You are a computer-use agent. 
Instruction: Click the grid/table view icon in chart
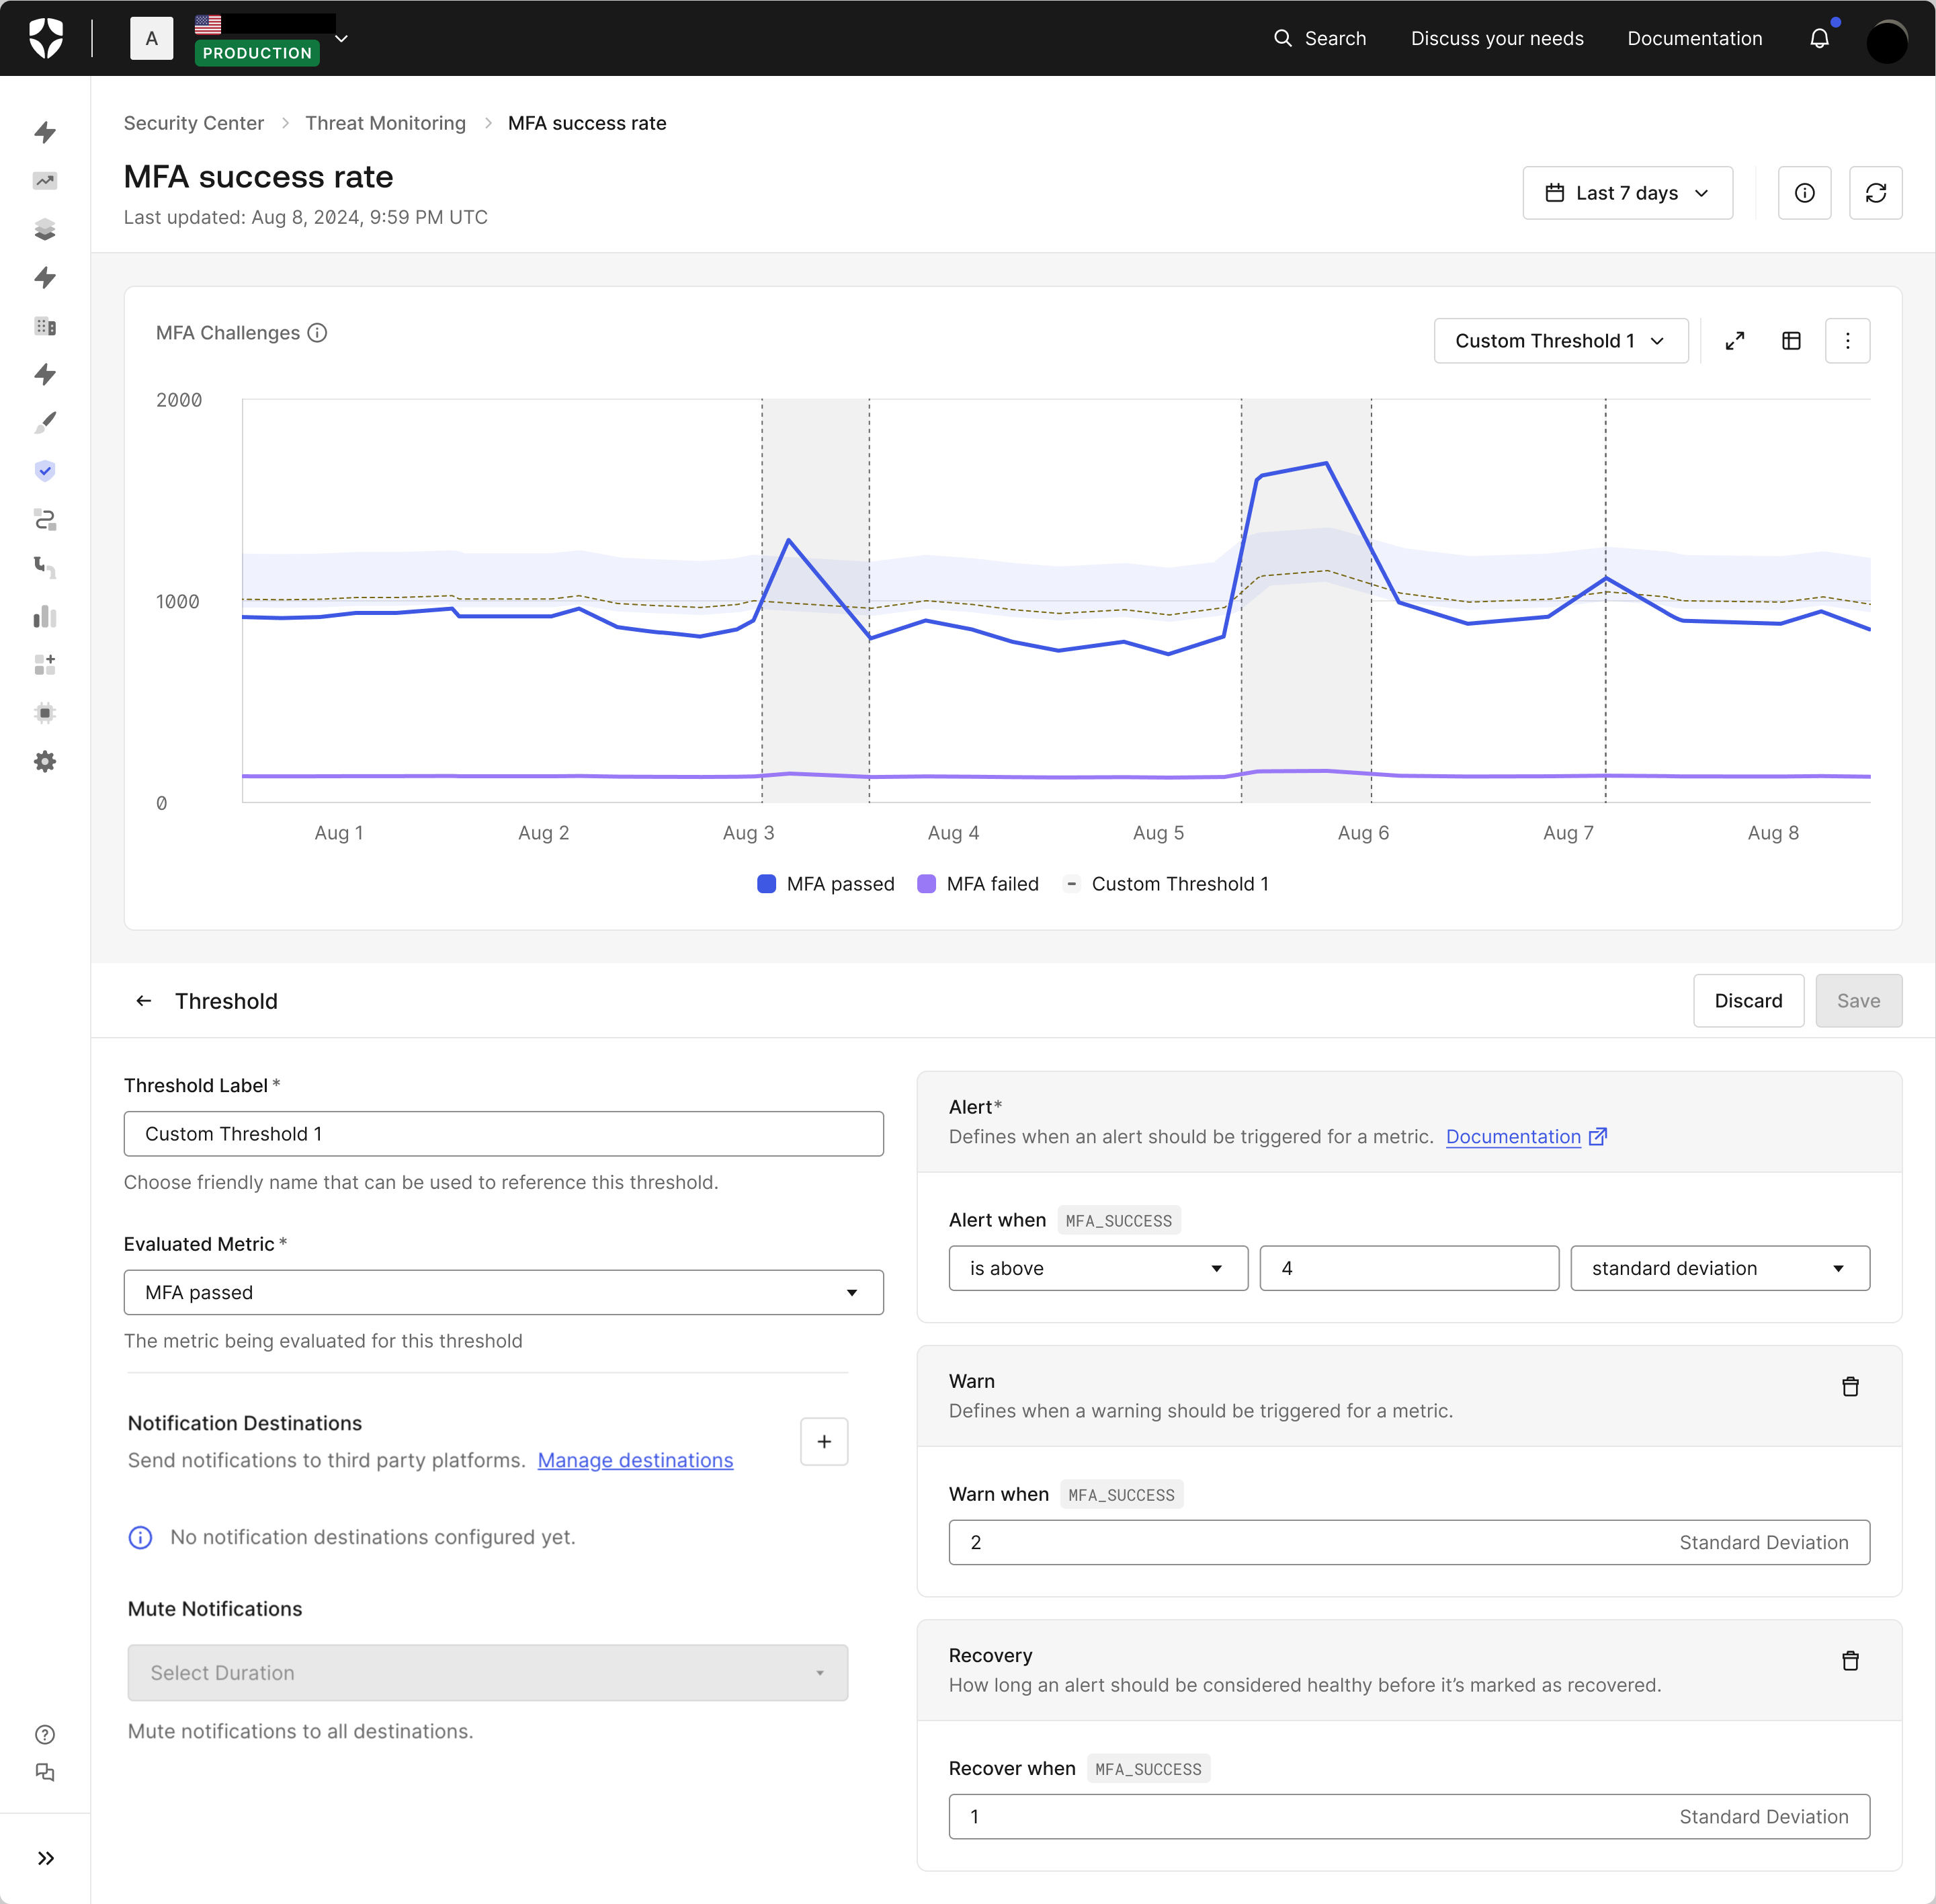[1792, 341]
